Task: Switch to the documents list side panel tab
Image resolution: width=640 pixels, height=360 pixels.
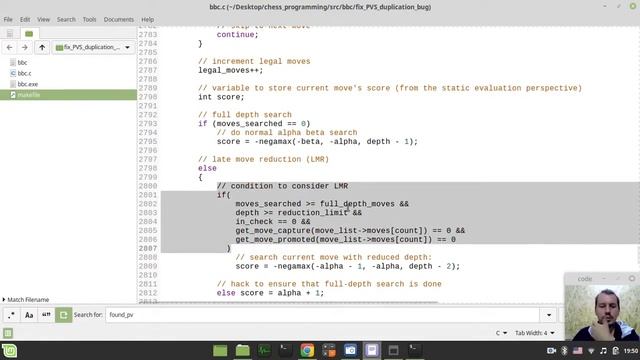Action: 10,33
